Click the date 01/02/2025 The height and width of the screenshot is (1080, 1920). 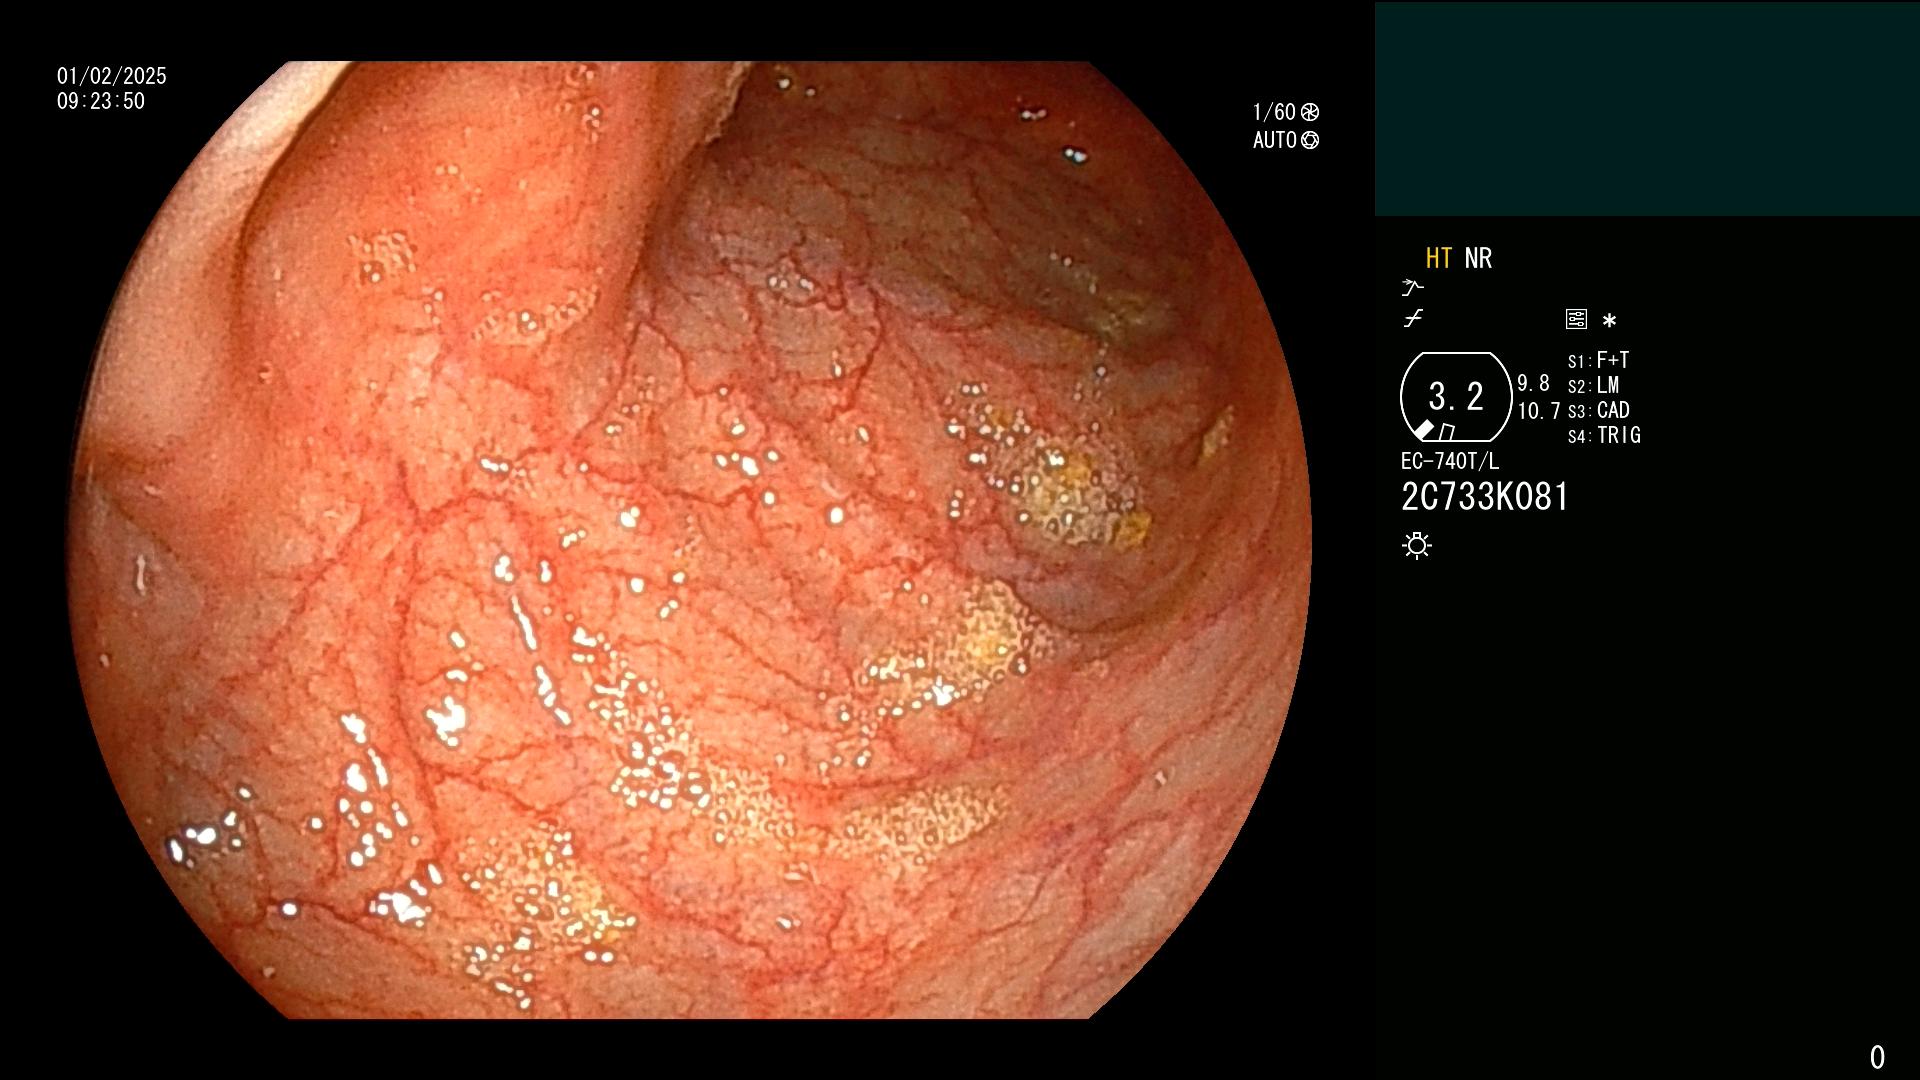[x=112, y=76]
